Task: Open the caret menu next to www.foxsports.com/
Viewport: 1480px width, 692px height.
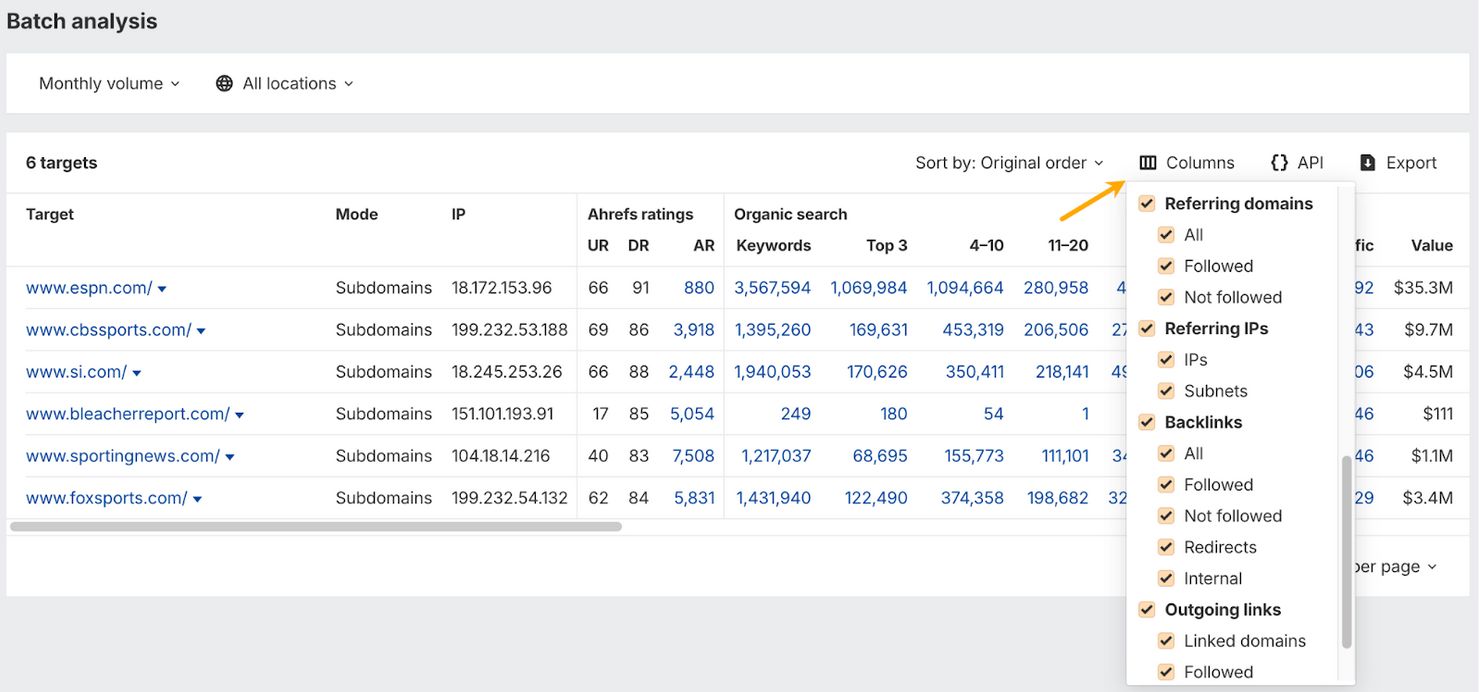Action: pyautogui.click(x=197, y=499)
